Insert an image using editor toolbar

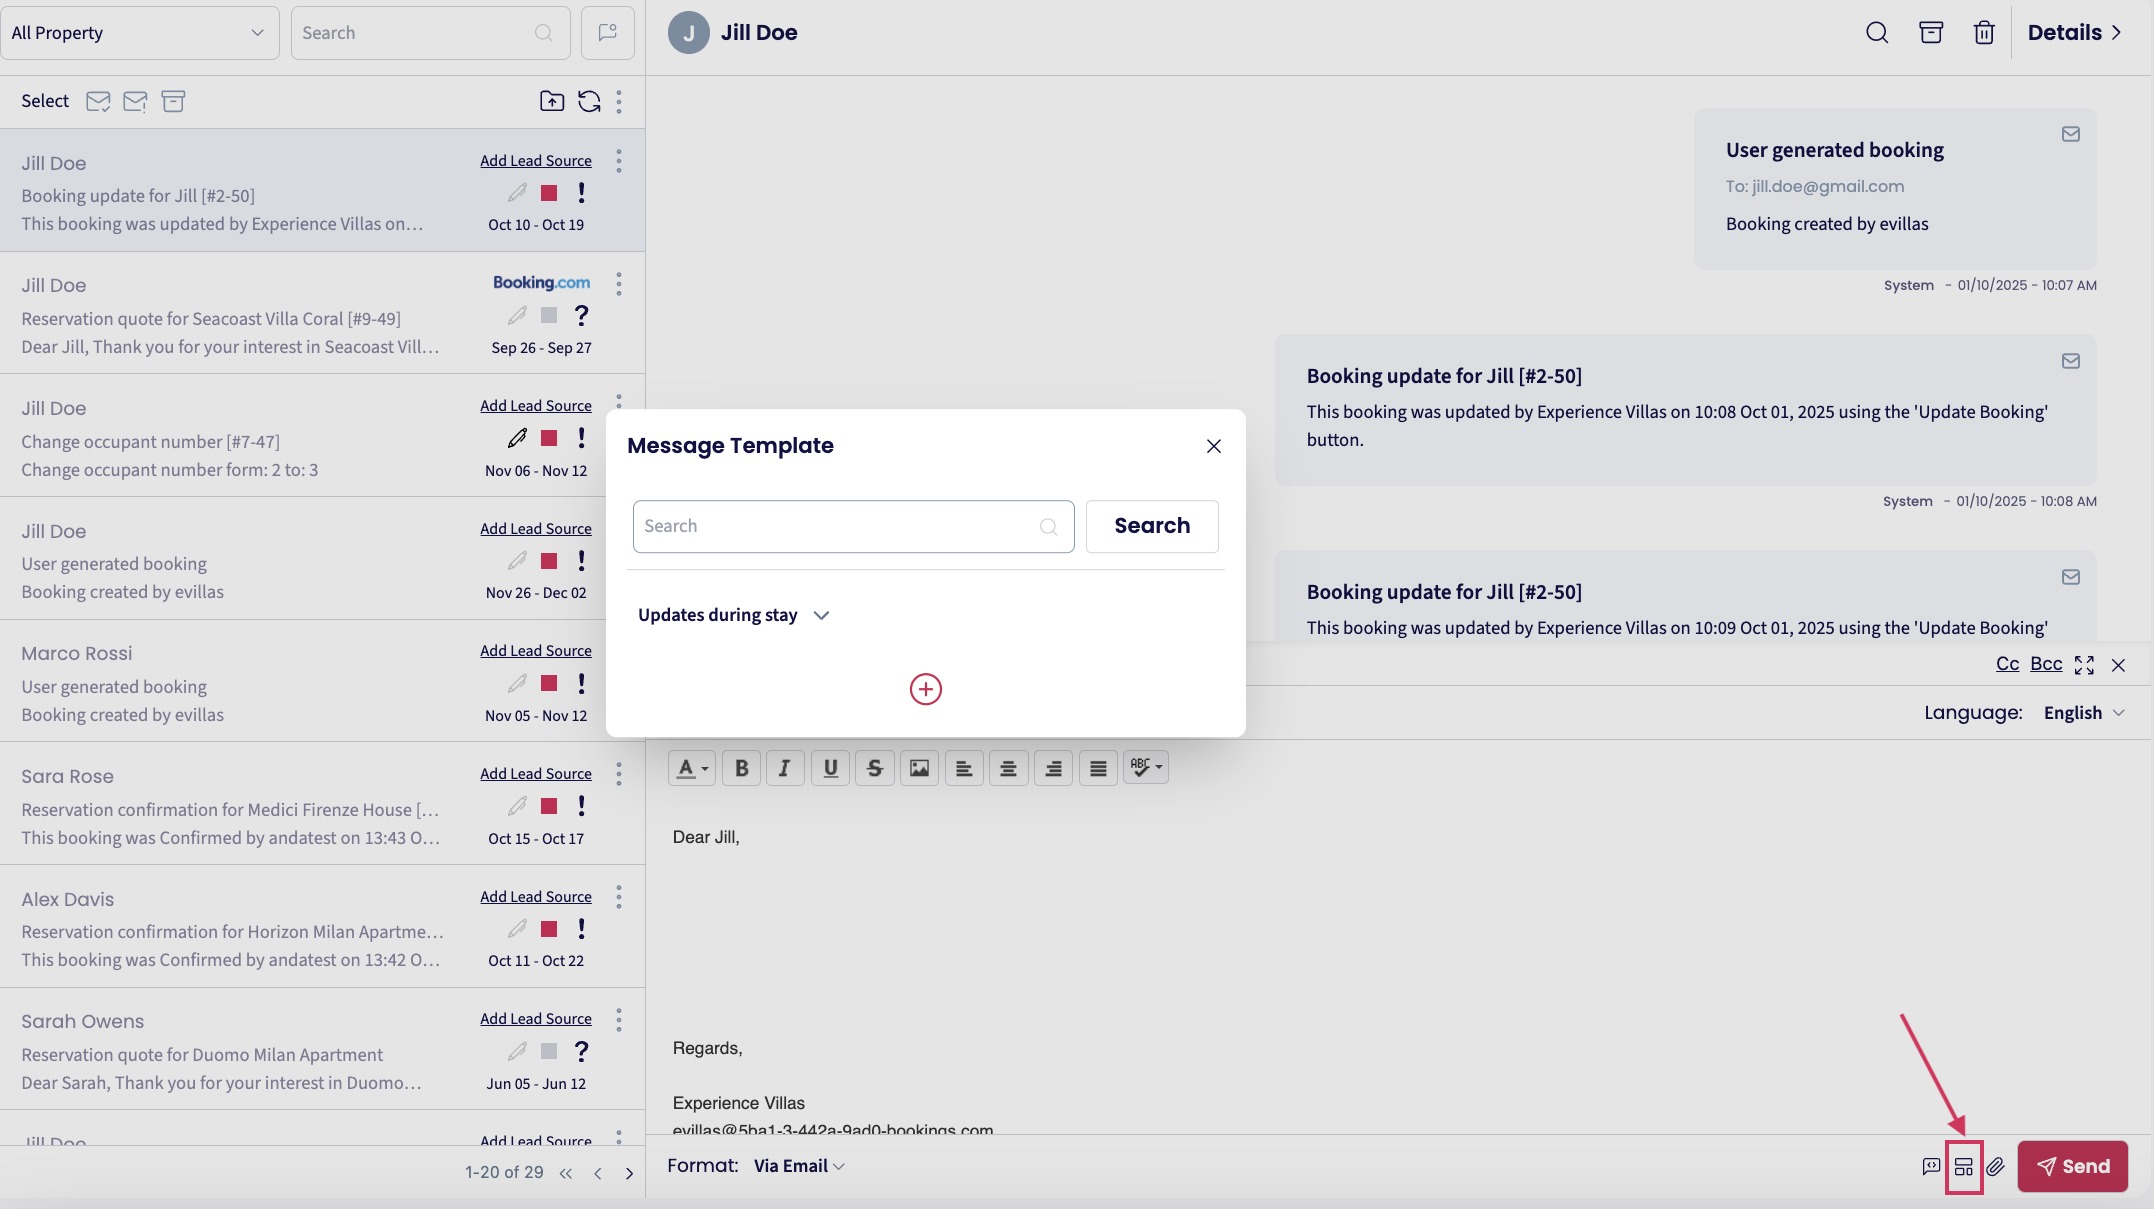pos(919,768)
